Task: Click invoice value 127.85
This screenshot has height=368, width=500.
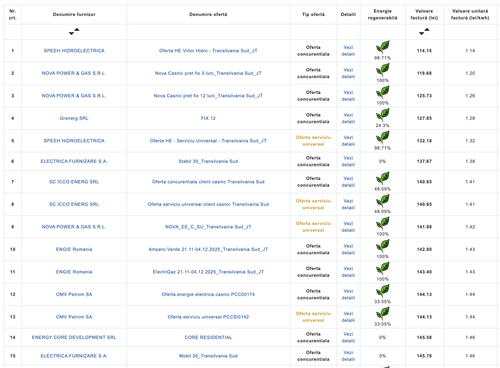Action: click(424, 118)
